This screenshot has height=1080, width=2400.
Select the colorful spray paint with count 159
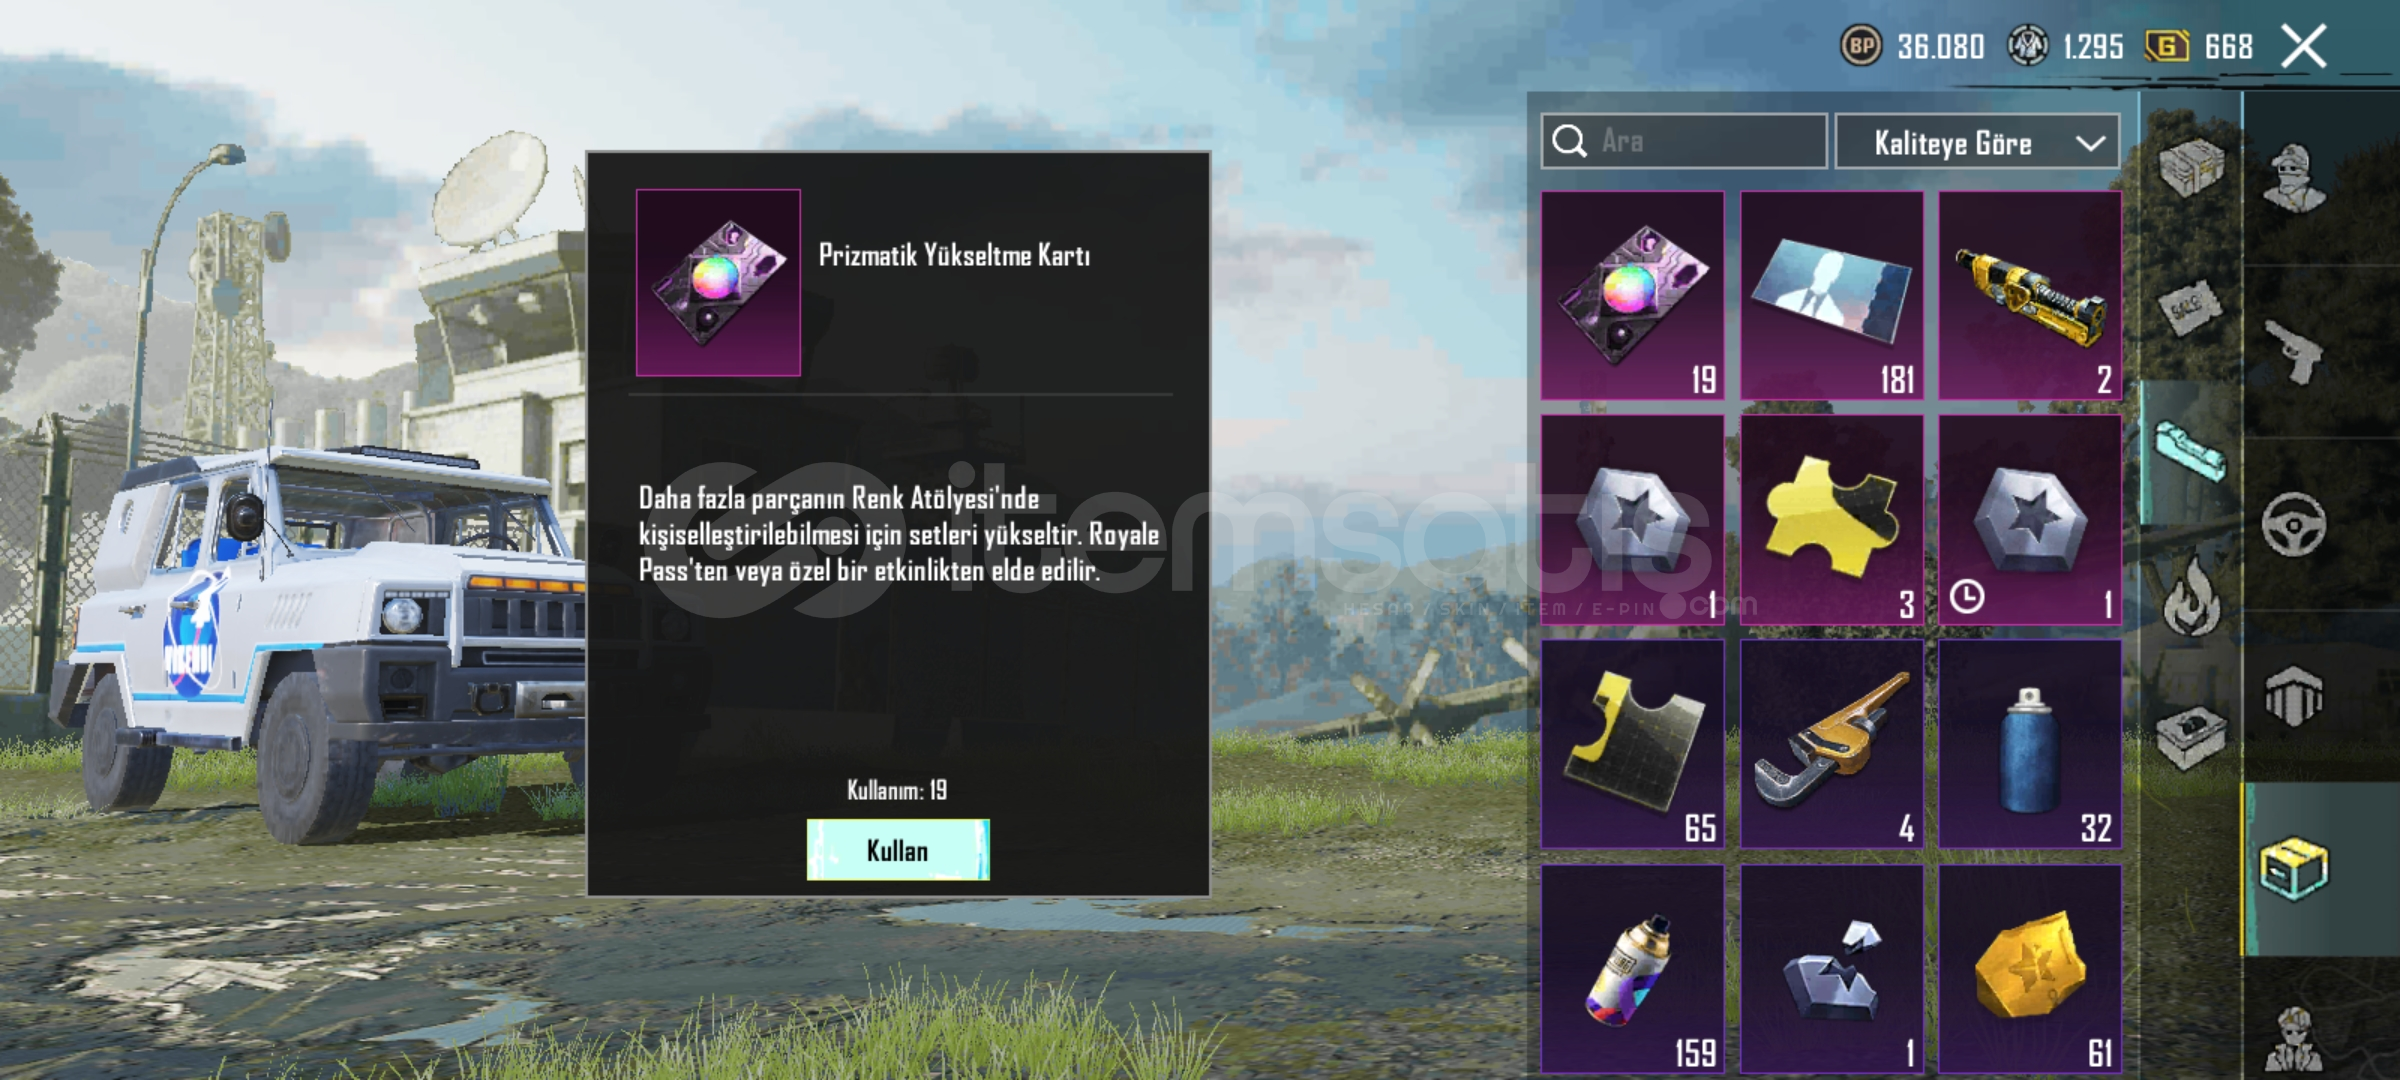click(1633, 969)
